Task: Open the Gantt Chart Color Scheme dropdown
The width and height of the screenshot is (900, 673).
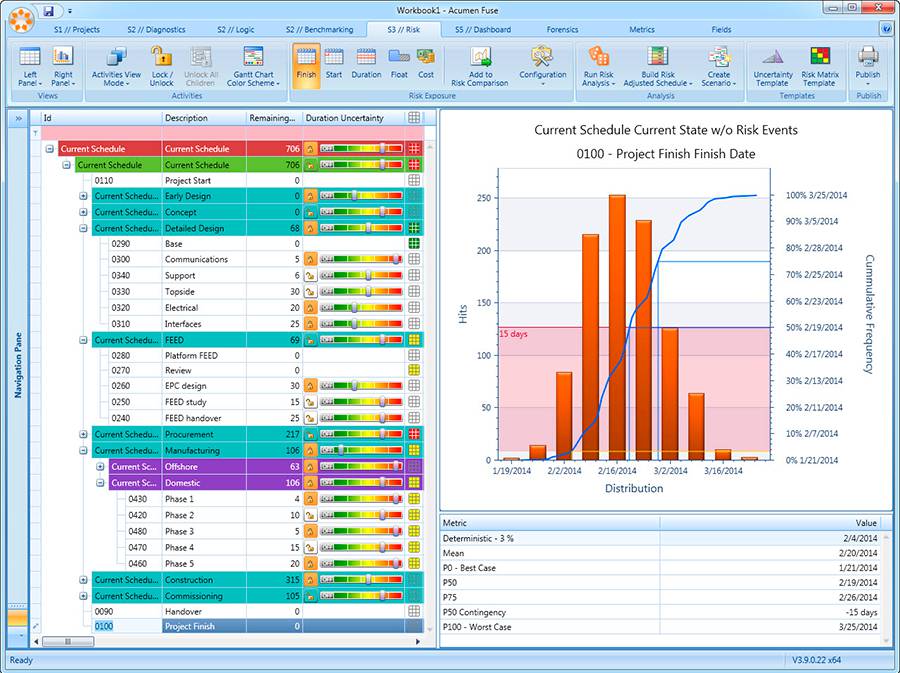Action: tap(253, 66)
